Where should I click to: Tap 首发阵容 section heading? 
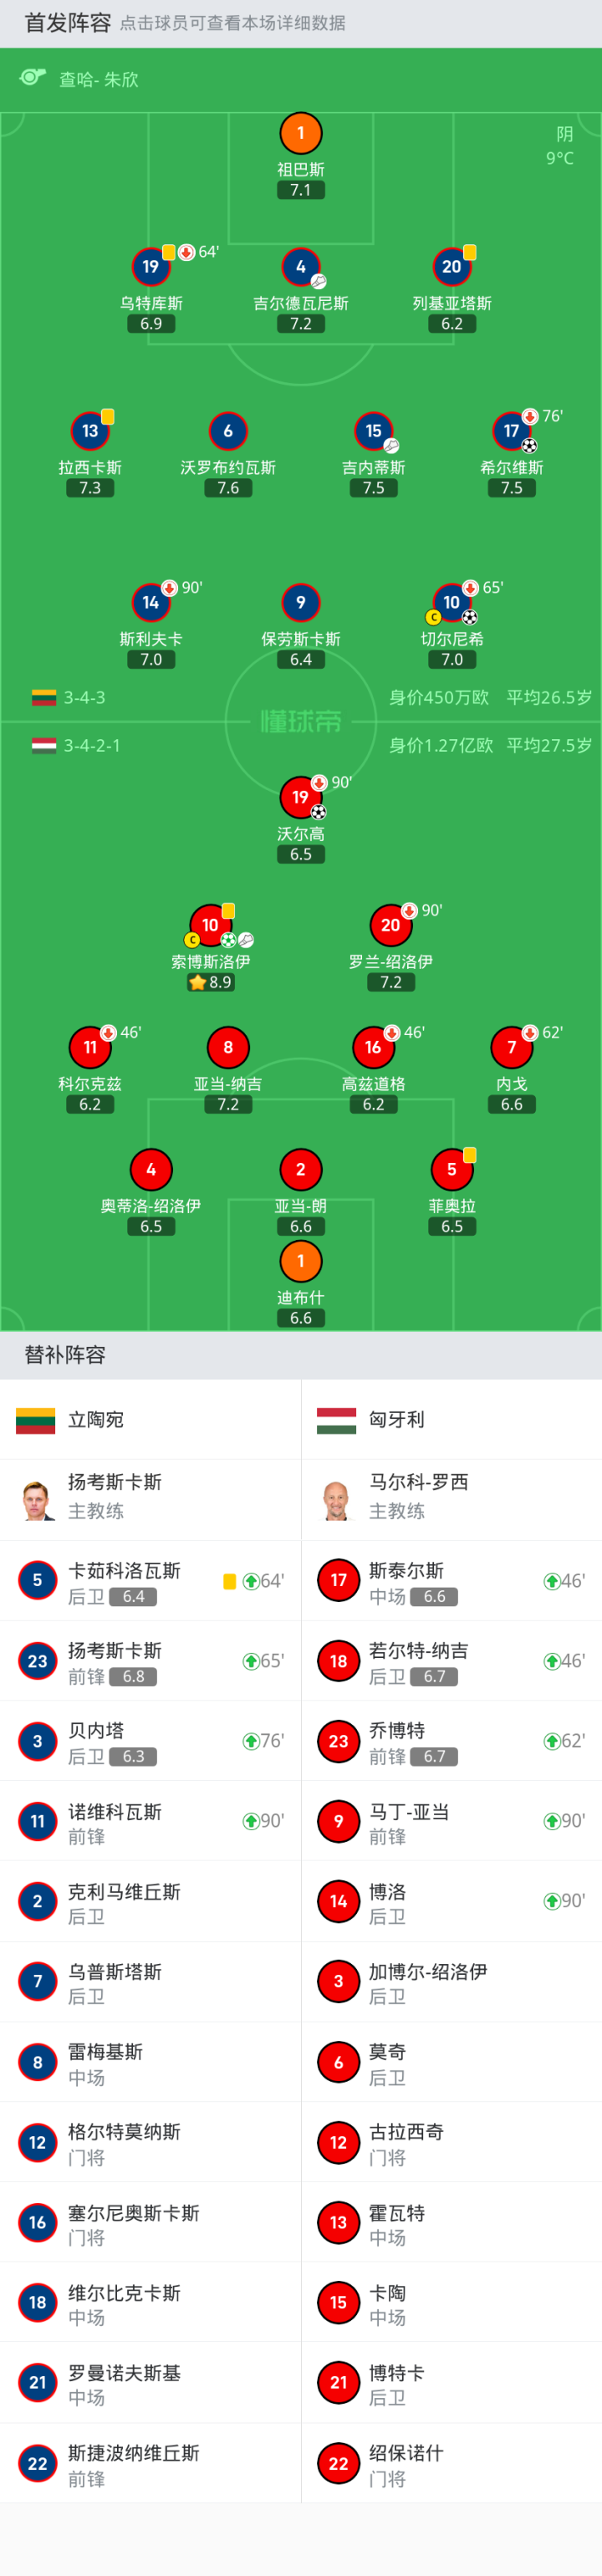[67, 23]
